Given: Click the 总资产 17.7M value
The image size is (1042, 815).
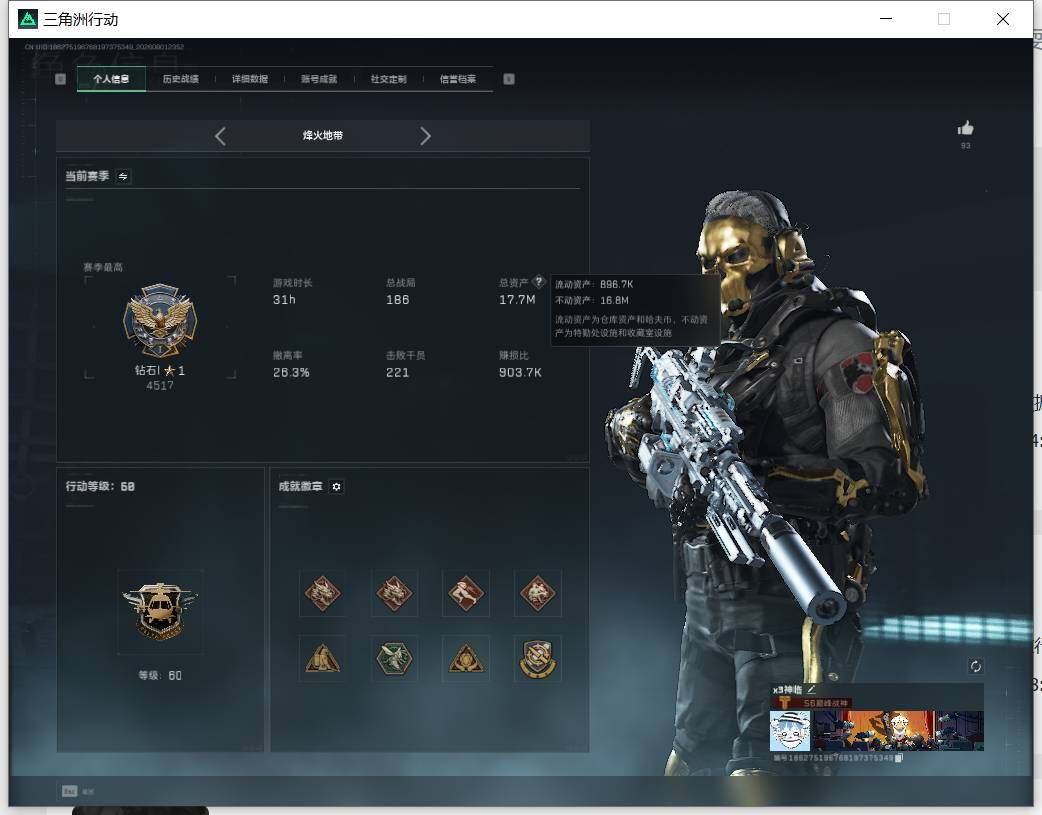Looking at the screenshot, I should 517,300.
